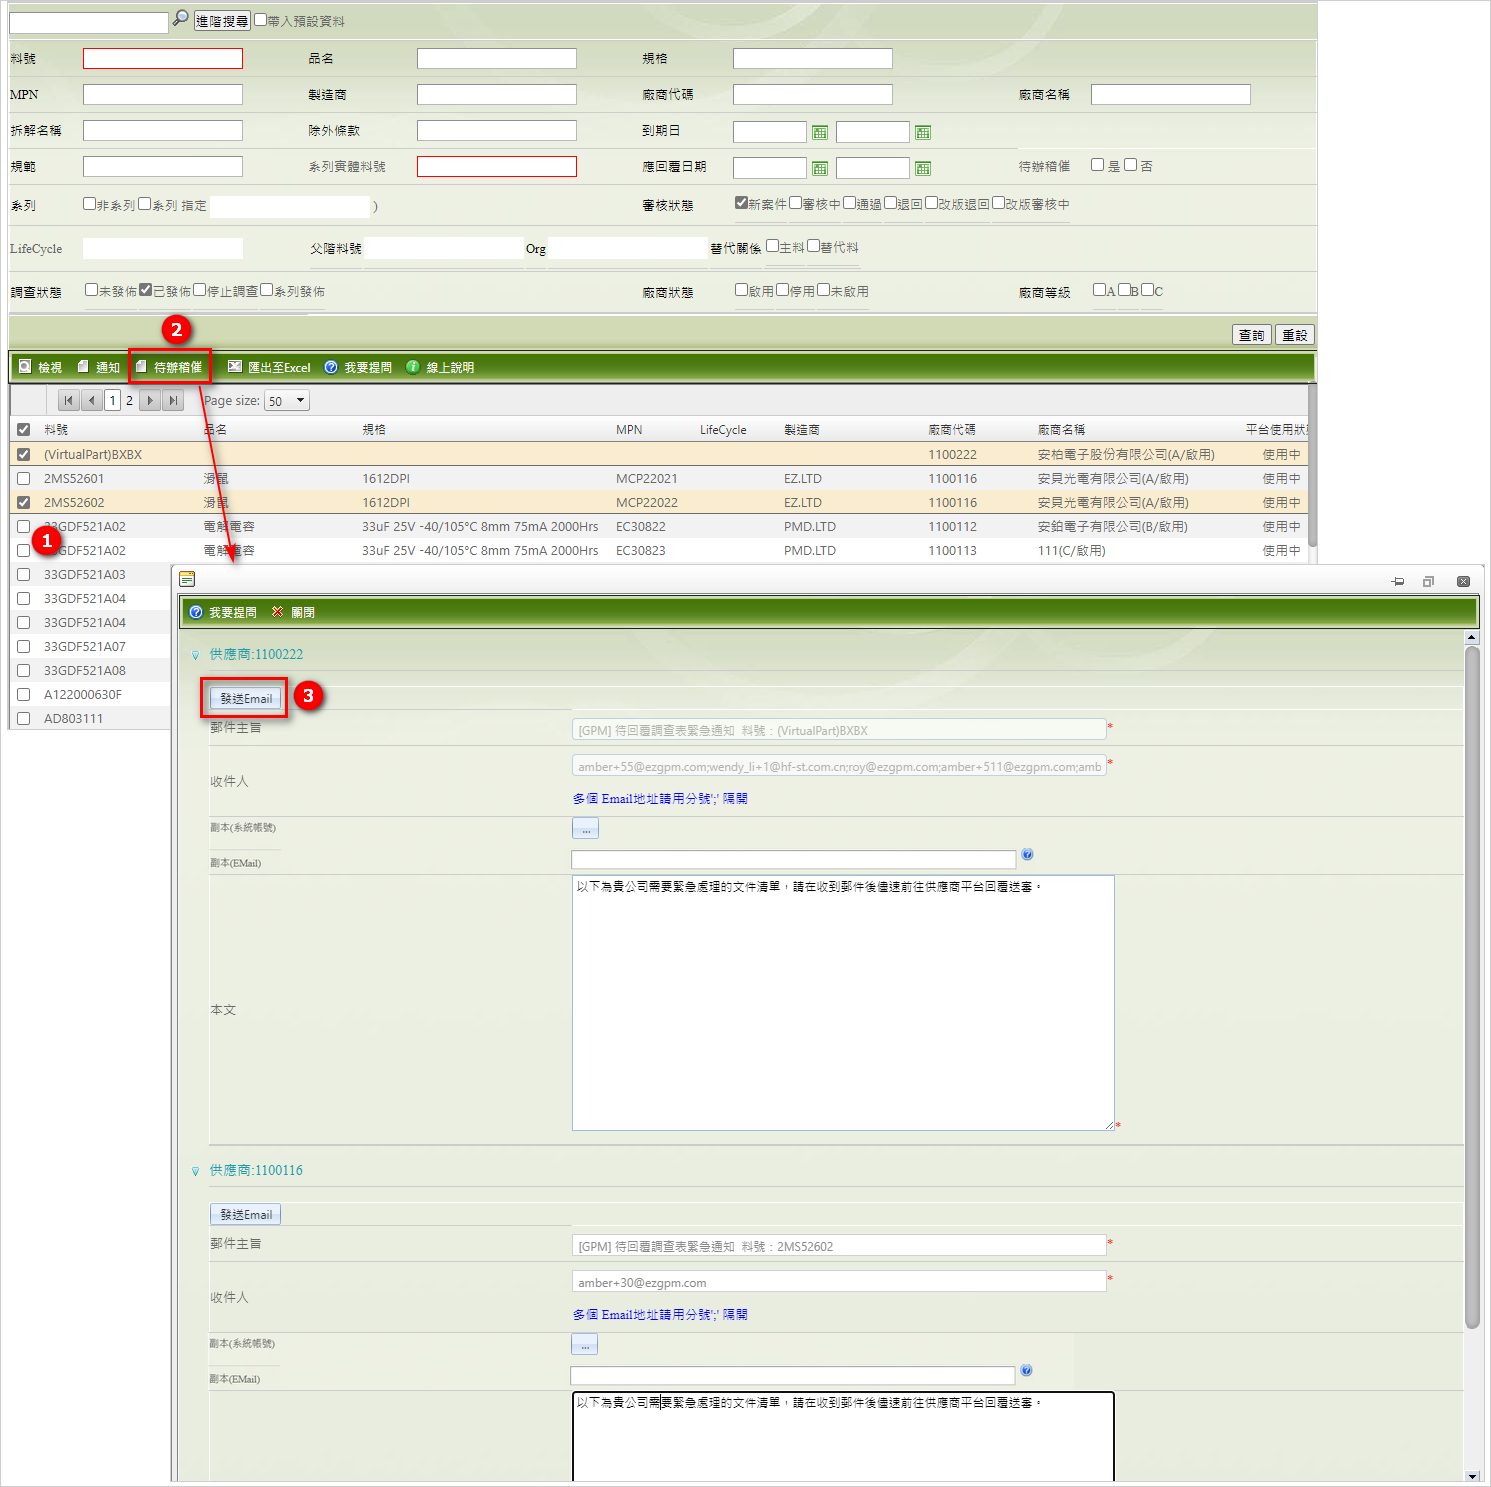
Task: Click help icon beside first 副本(EMail) field
Action: (1027, 854)
